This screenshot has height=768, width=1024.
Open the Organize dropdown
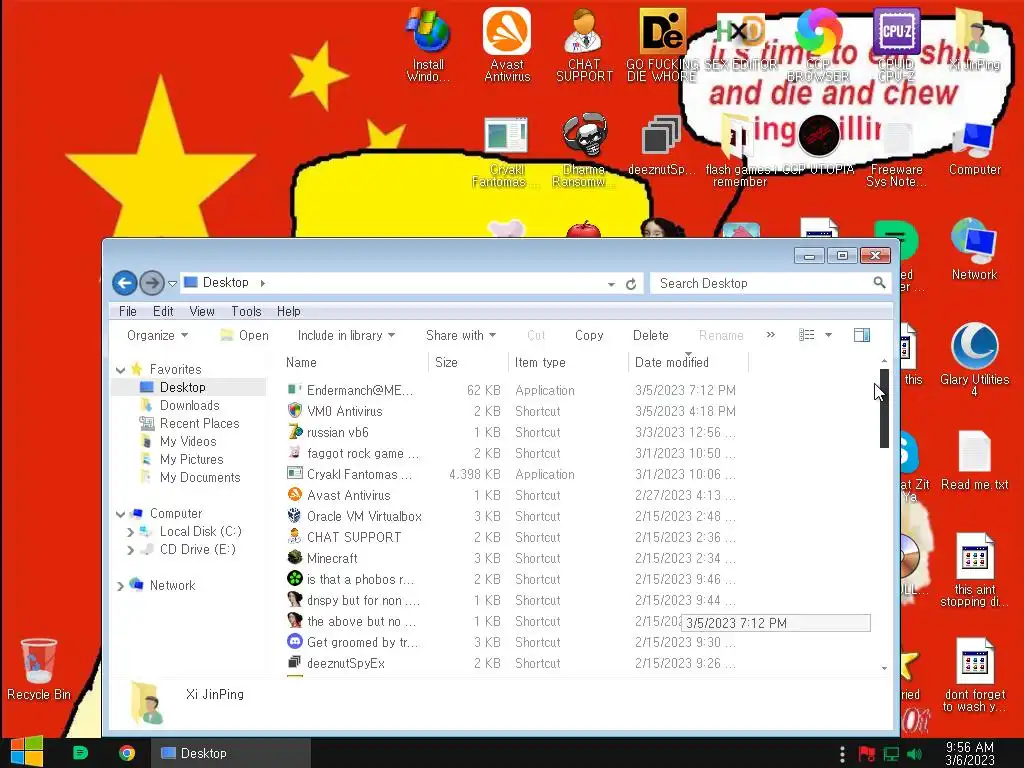point(157,335)
